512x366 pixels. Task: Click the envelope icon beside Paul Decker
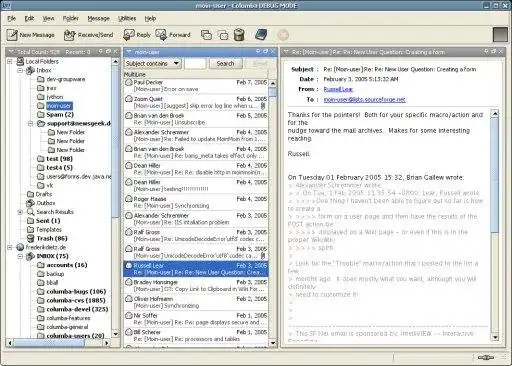coord(129,82)
